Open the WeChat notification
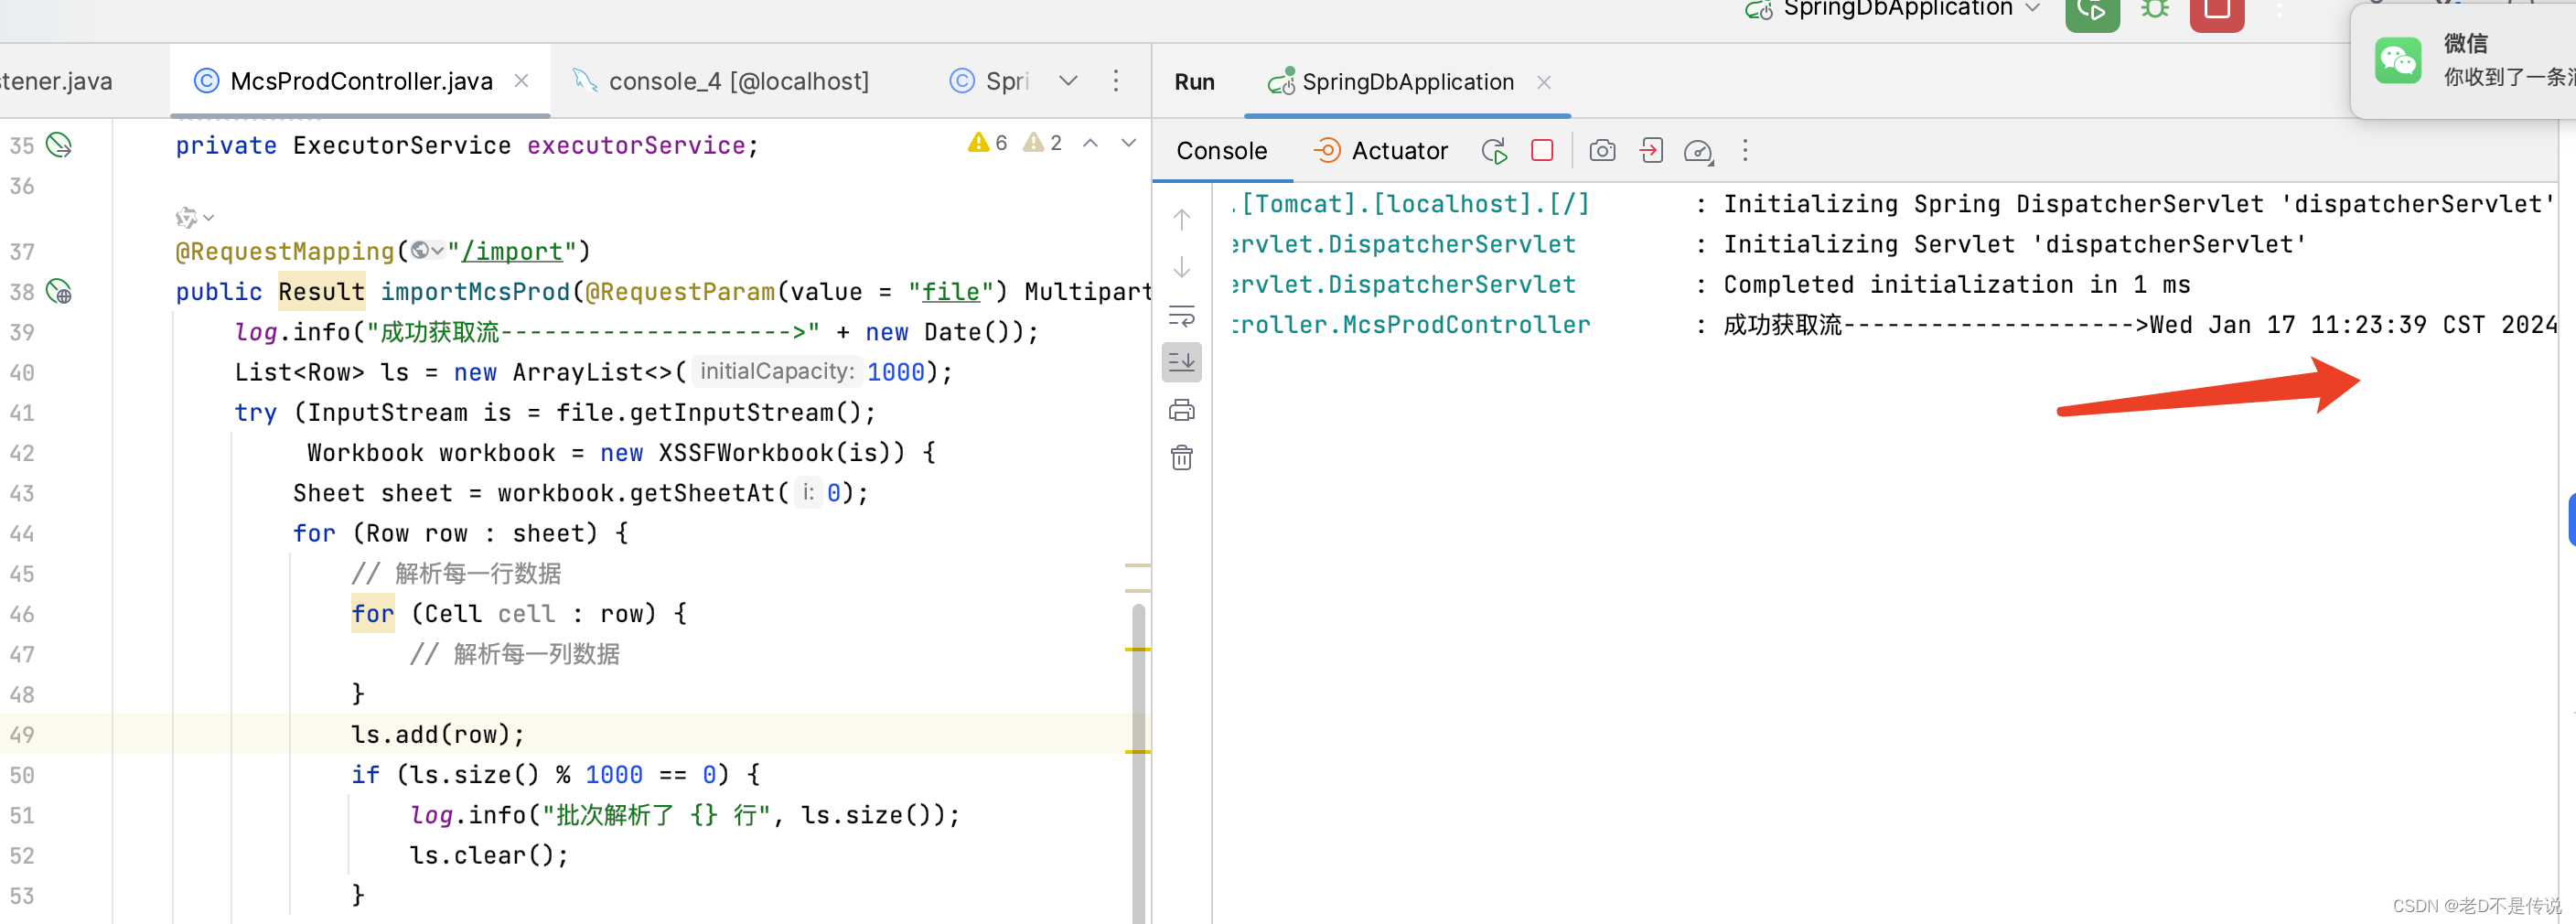Viewport: 2576px width, 924px height. (2464, 61)
